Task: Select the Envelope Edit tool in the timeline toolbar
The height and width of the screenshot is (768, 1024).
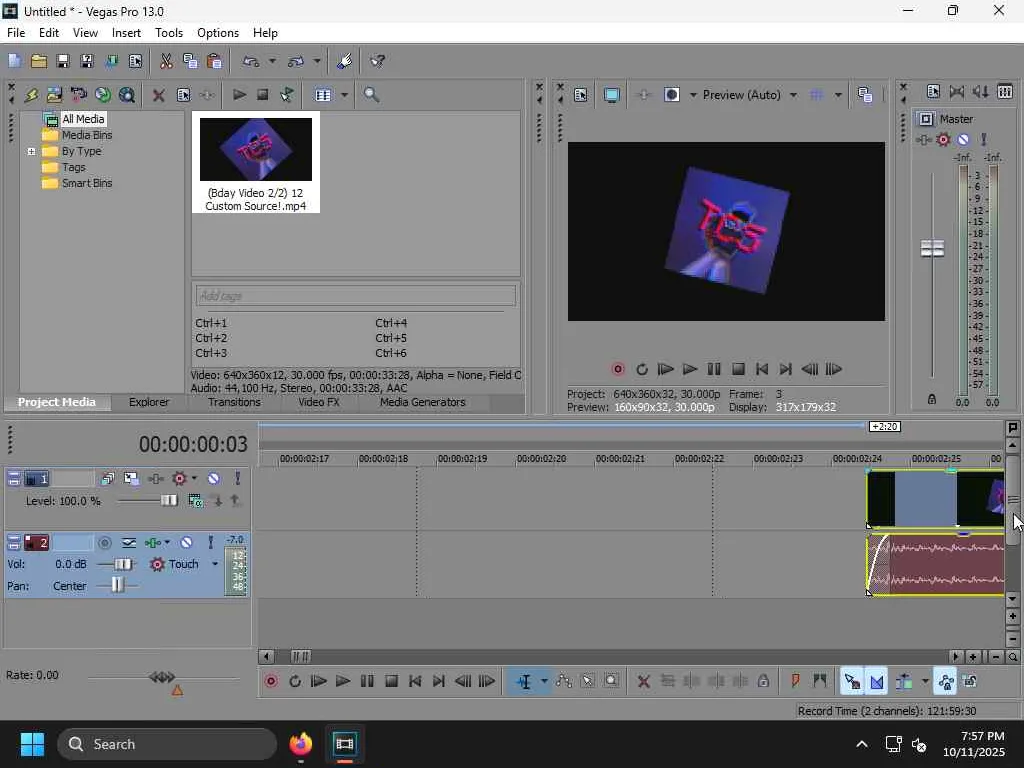Action: point(564,681)
